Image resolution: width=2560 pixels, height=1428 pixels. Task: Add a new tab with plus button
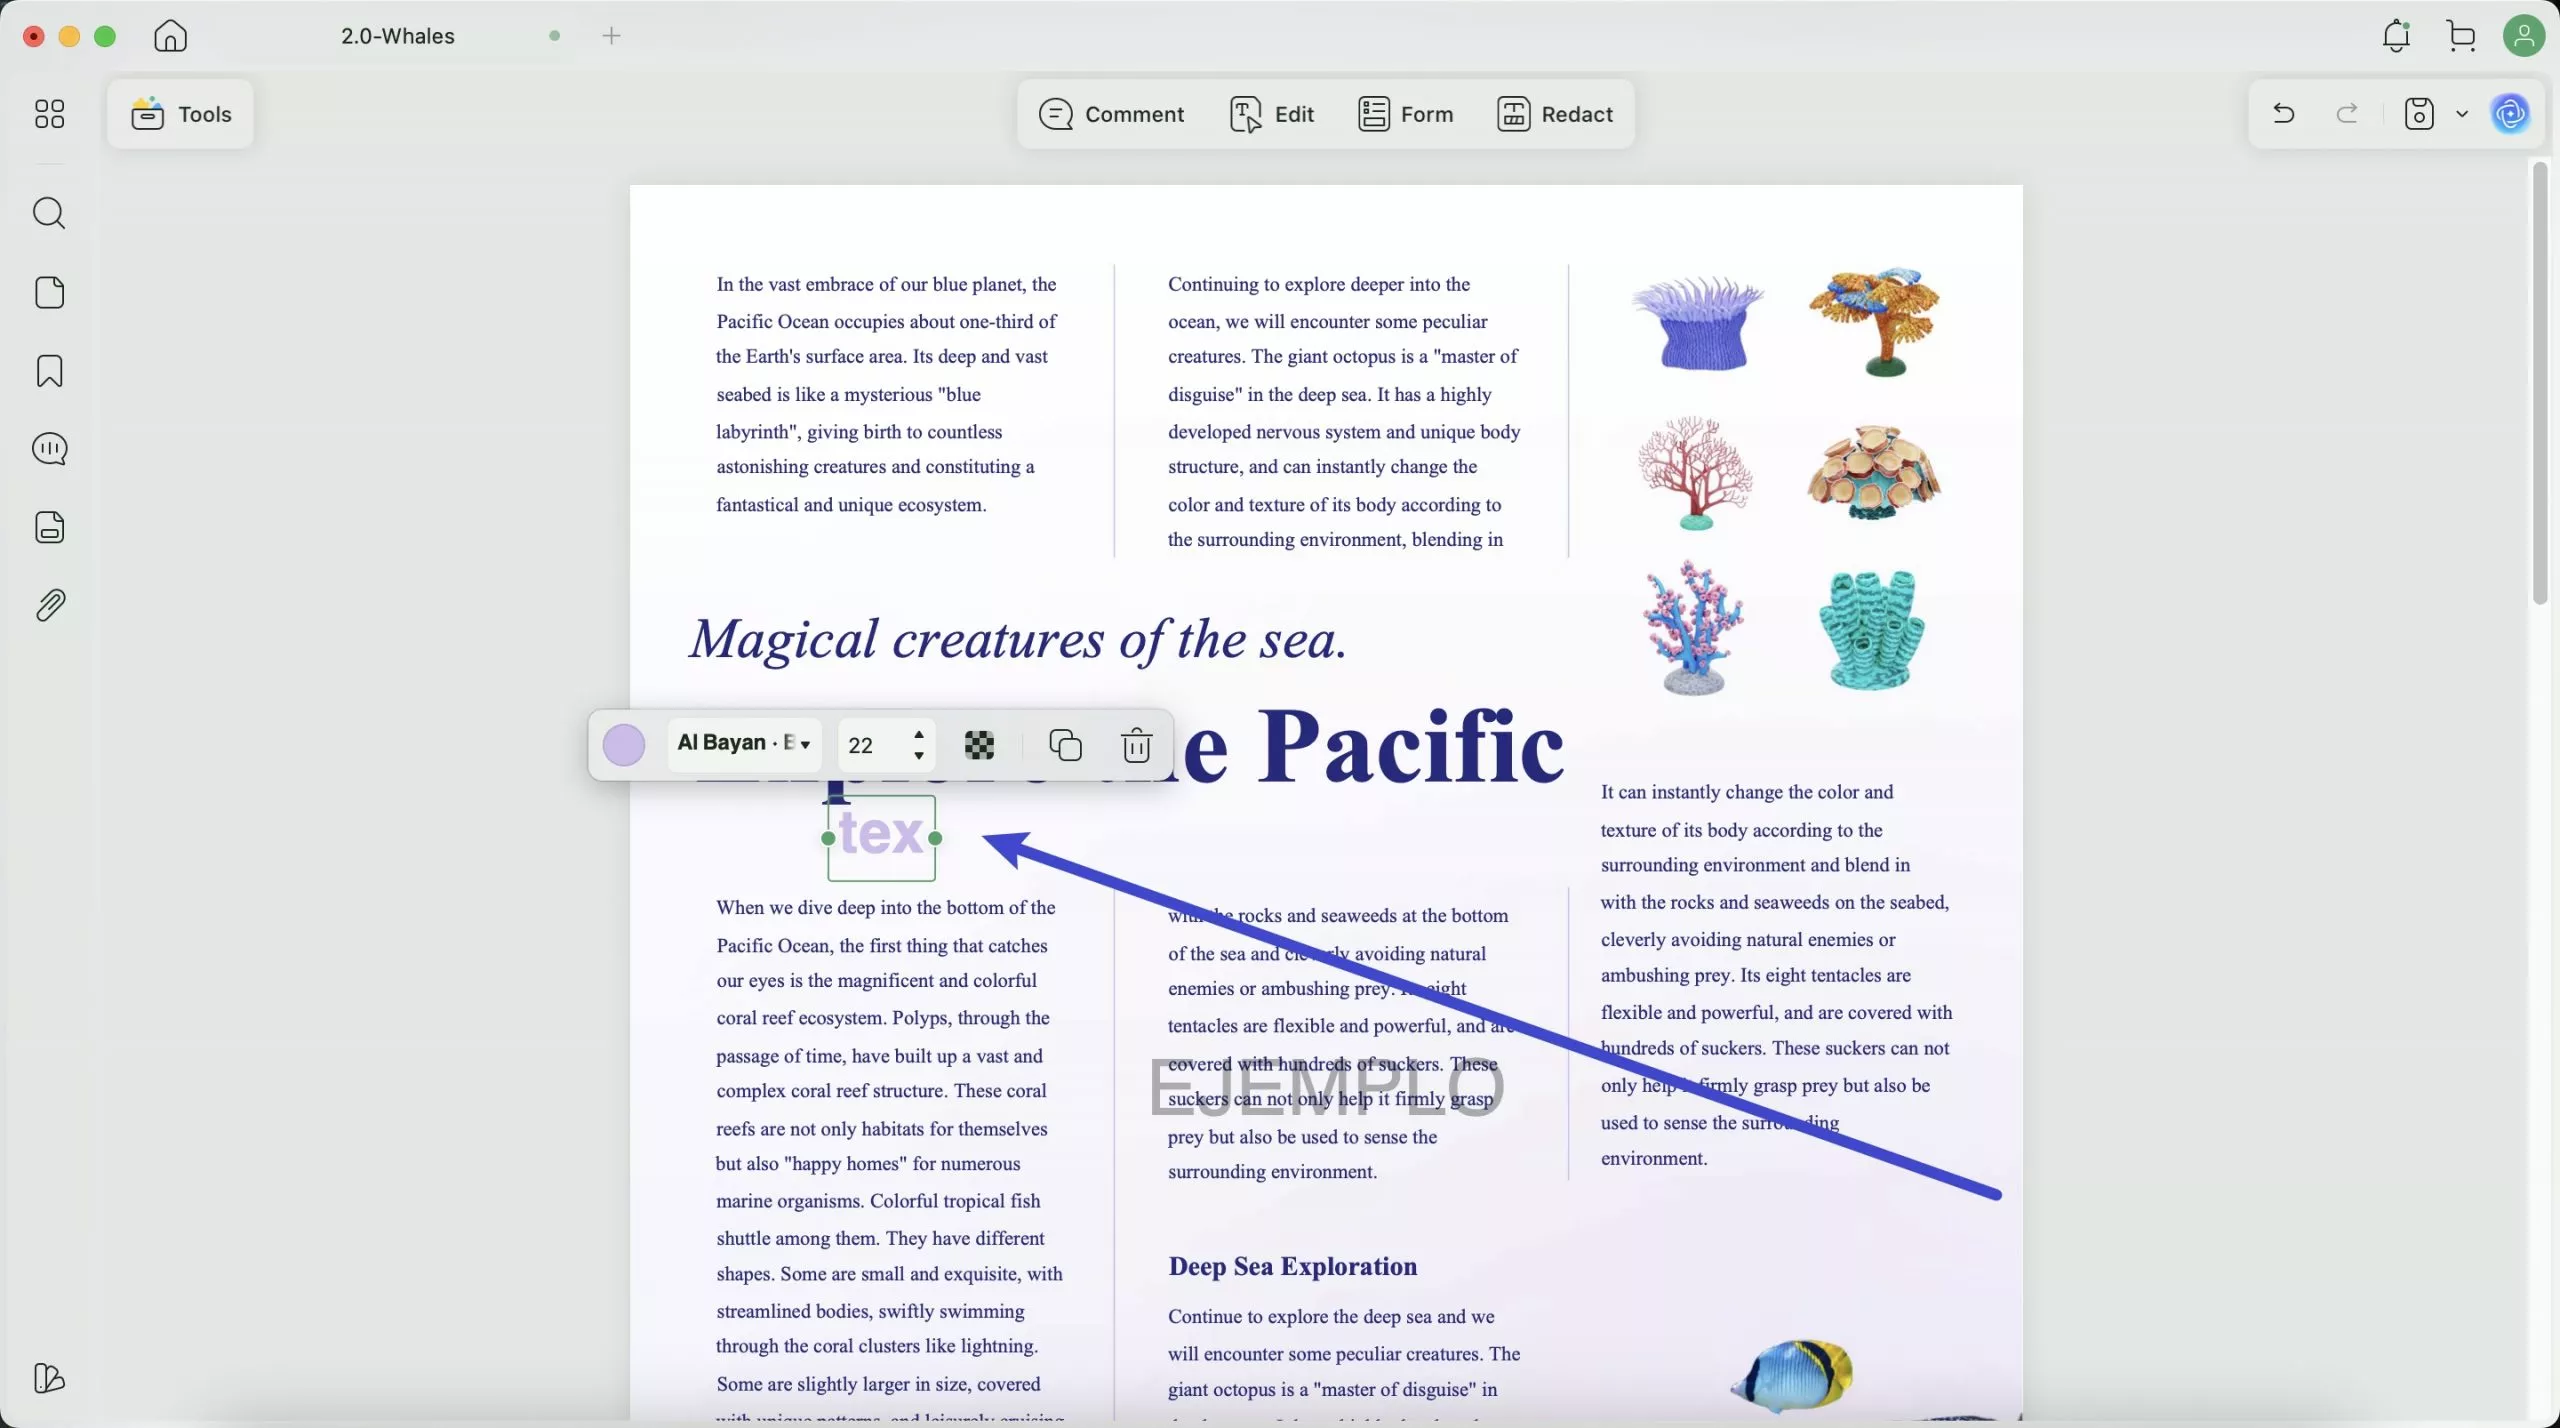coord(612,36)
